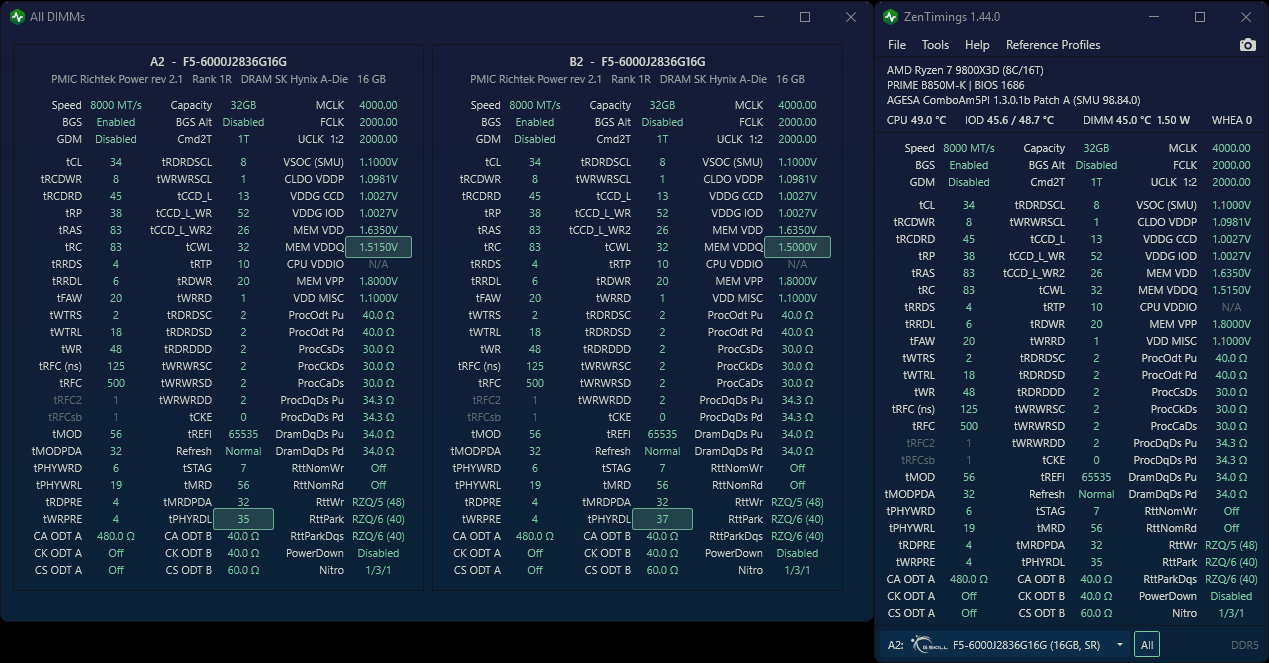Maximize the ZenTimings window
The width and height of the screenshot is (1269, 663).
(1200, 17)
